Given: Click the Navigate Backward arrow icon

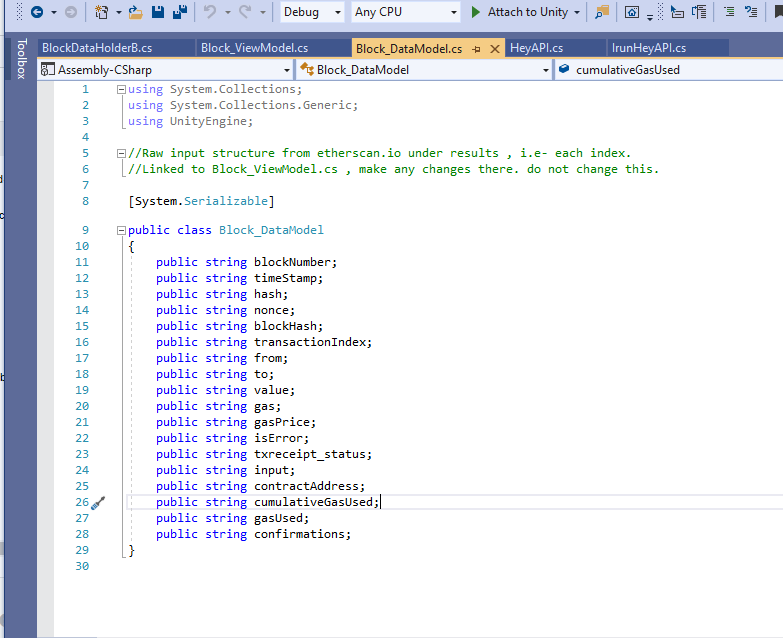Looking at the screenshot, I should tap(37, 12).
